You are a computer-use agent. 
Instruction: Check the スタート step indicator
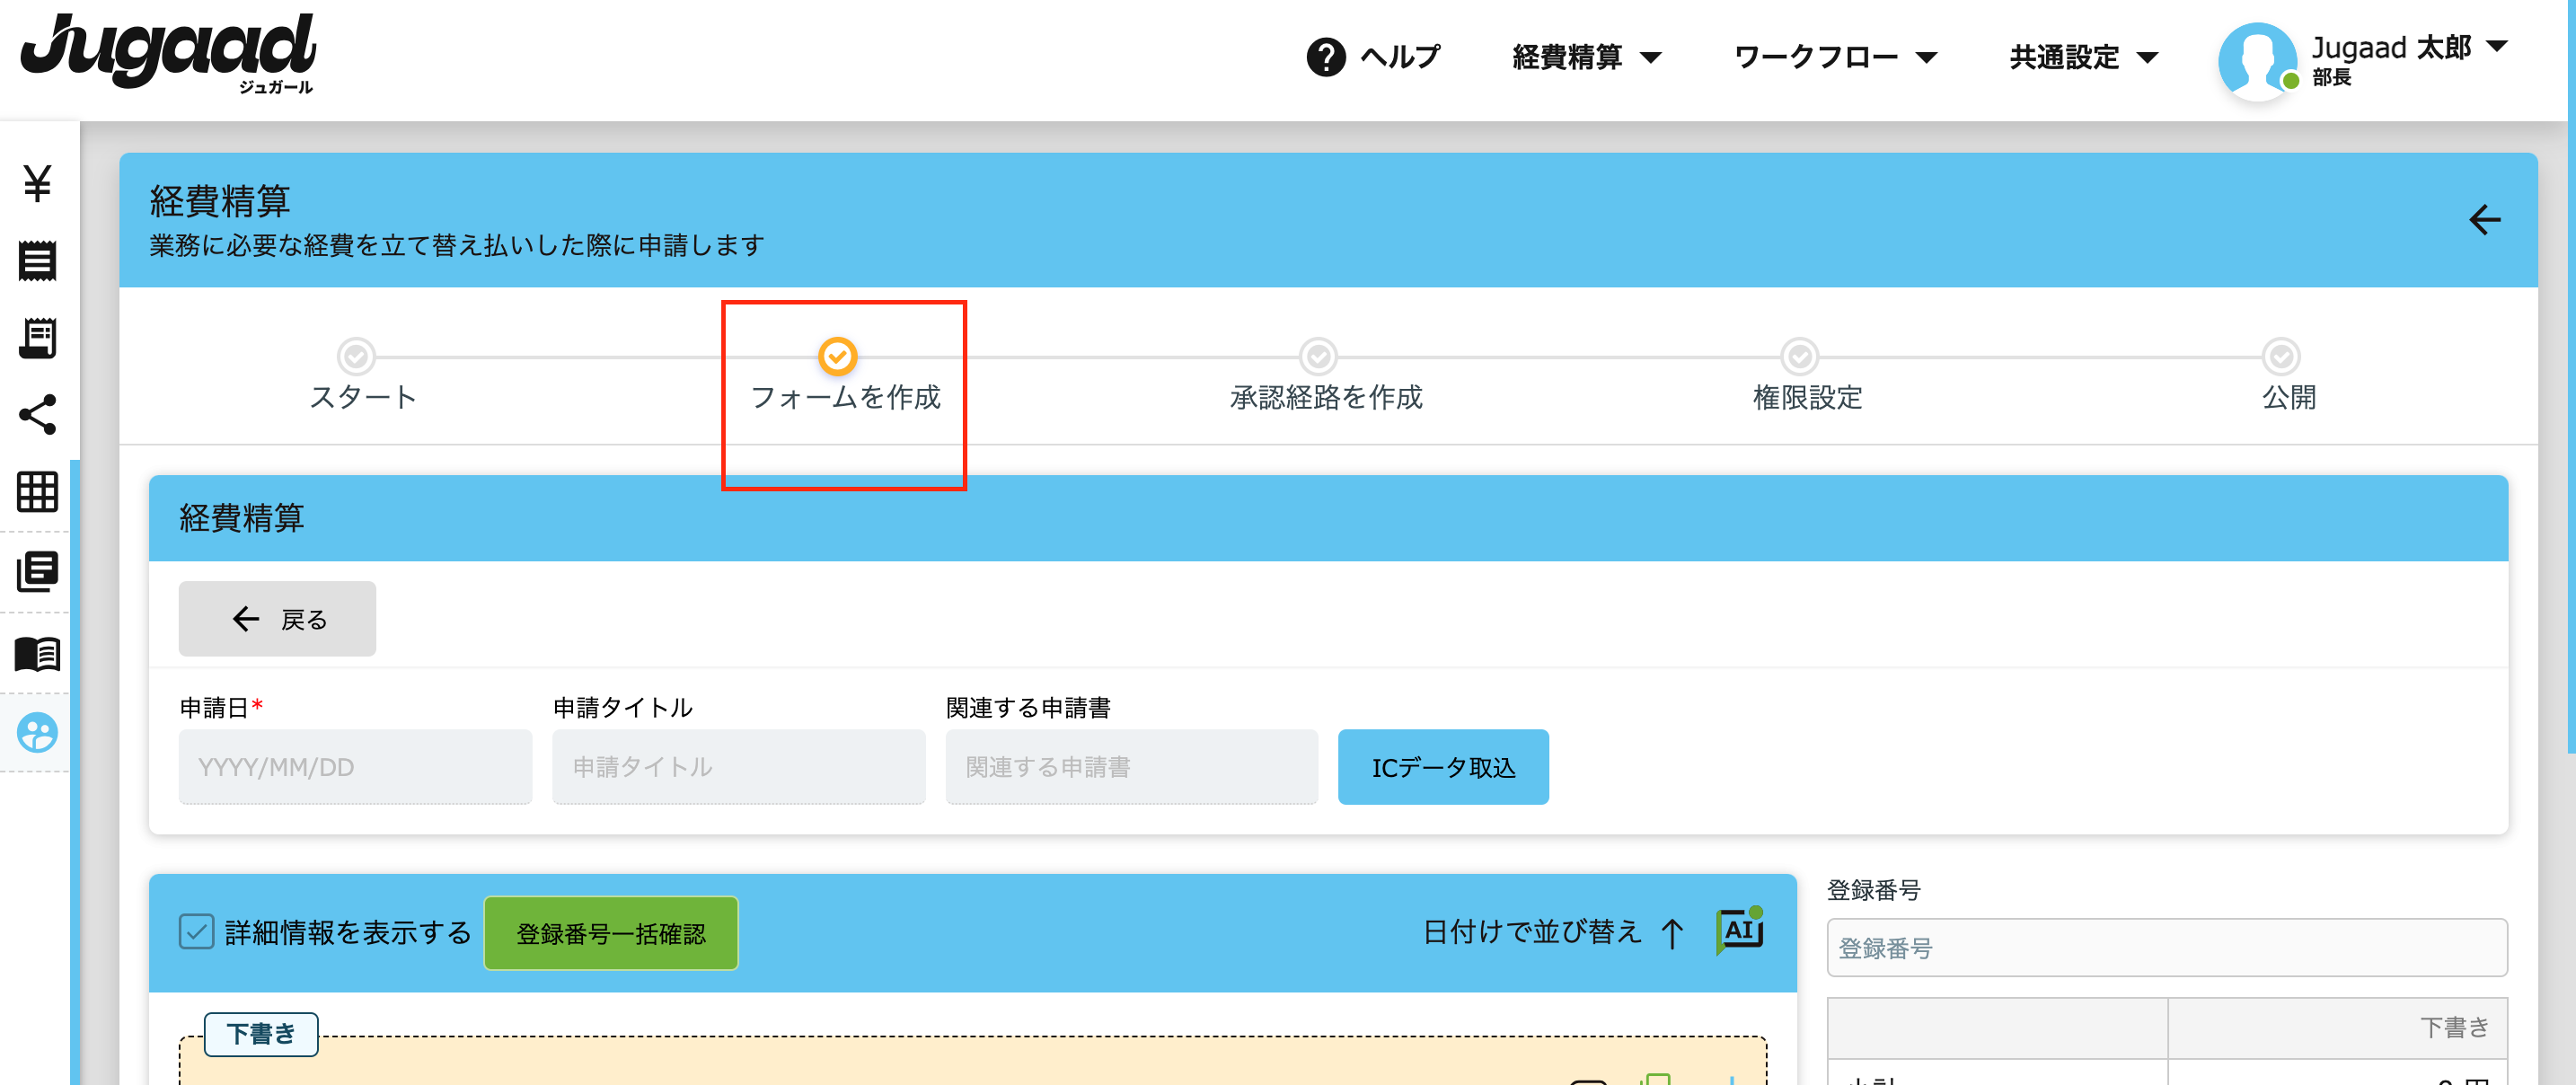point(360,354)
